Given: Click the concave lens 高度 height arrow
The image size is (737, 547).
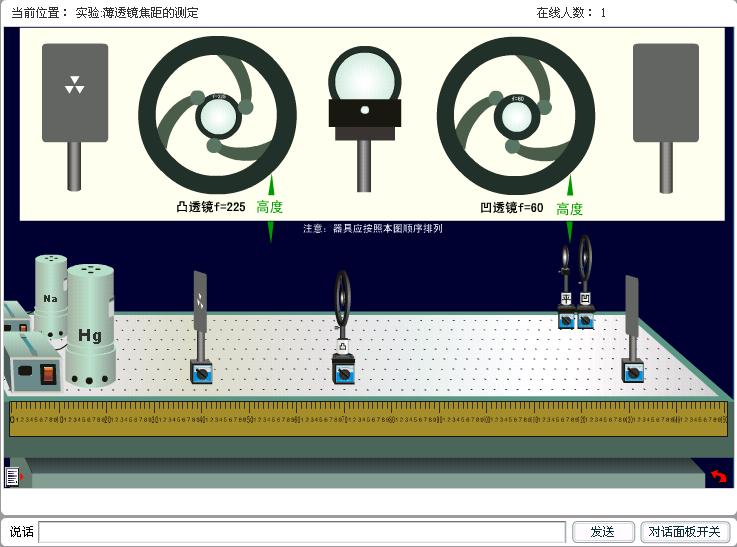Looking at the screenshot, I should tap(570, 208).
